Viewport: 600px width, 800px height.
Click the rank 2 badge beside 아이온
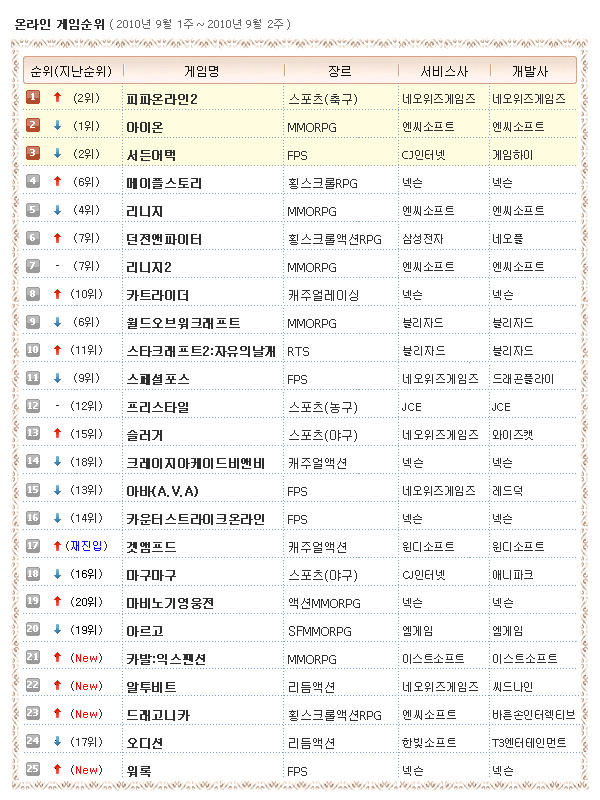click(x=33, y=125)
